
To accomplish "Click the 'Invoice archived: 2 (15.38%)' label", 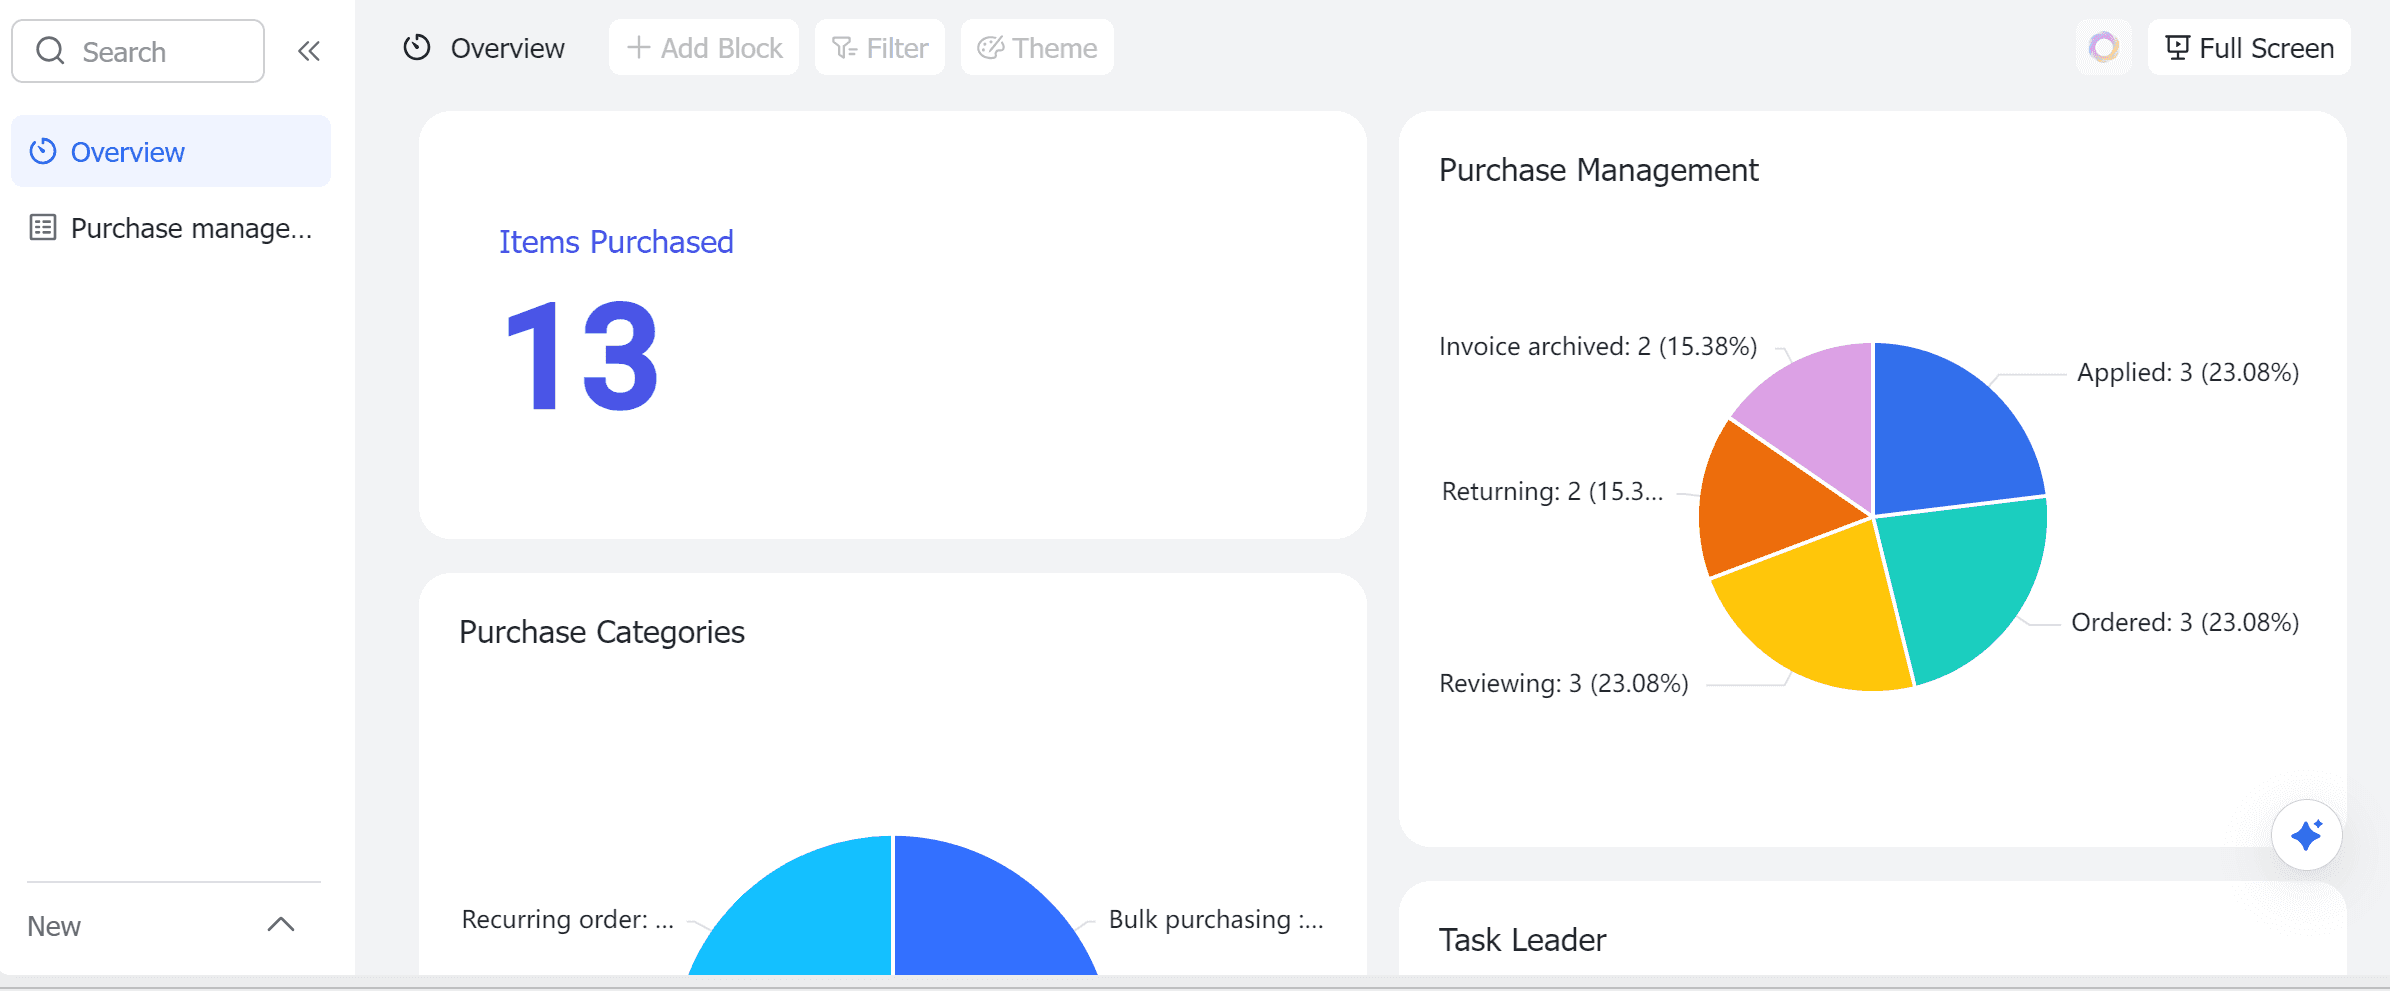I will coord(1598,346).
